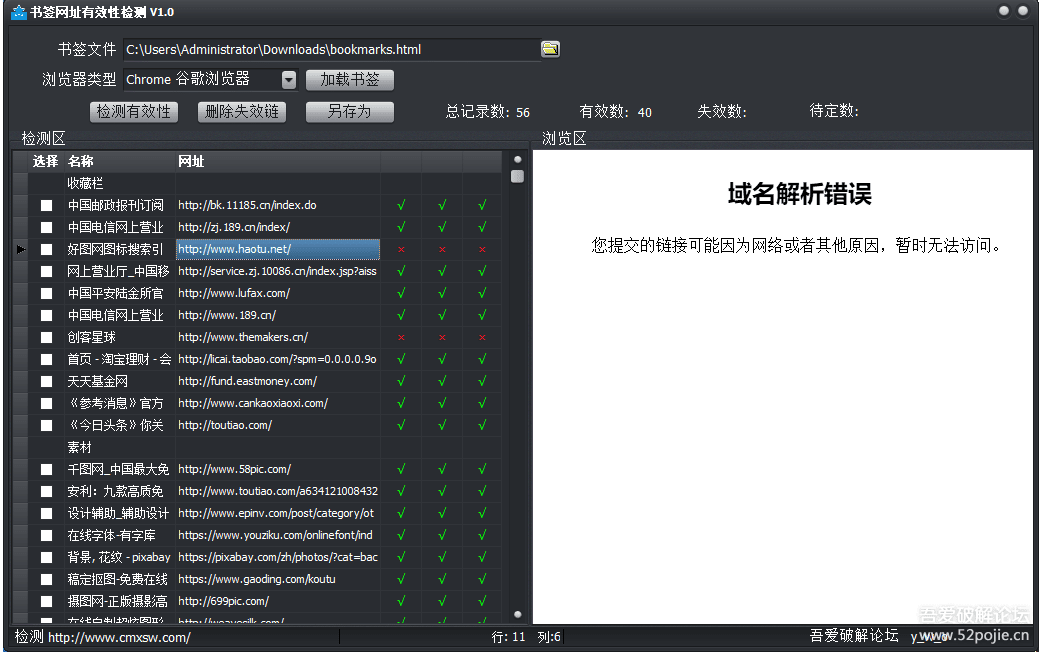Sort by the 名称 column header
Viewport: 1040px width, 653px height.
click(119, 161)
